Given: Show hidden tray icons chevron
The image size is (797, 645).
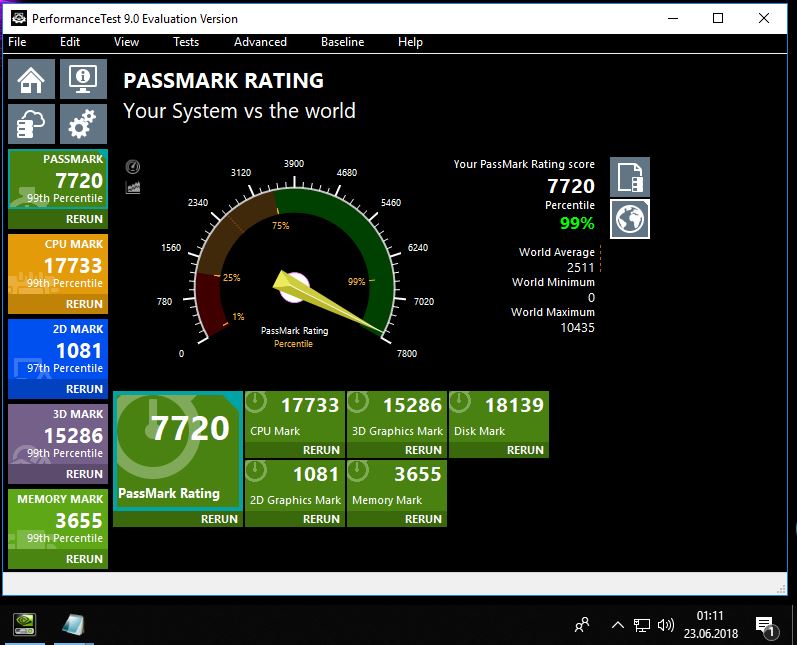Looking at the screenshot, I should point(618,625).
